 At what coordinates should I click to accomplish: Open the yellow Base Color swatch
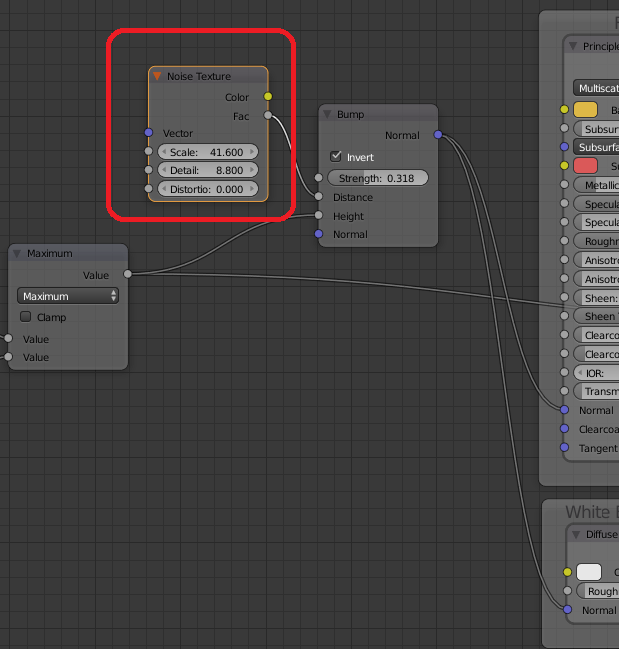pos(585,110)
